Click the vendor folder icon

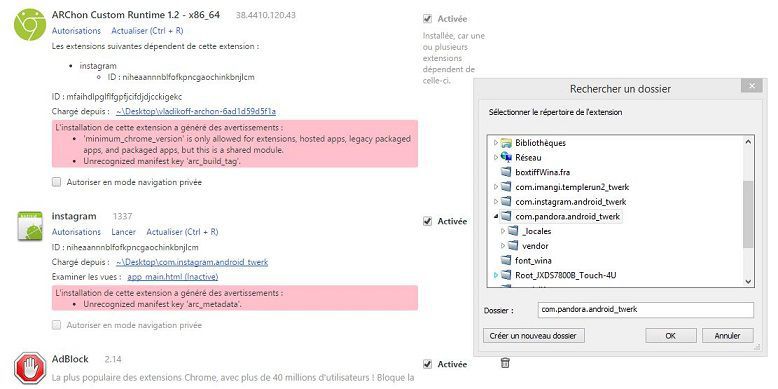pyautogui.click(x=513, y=246)
